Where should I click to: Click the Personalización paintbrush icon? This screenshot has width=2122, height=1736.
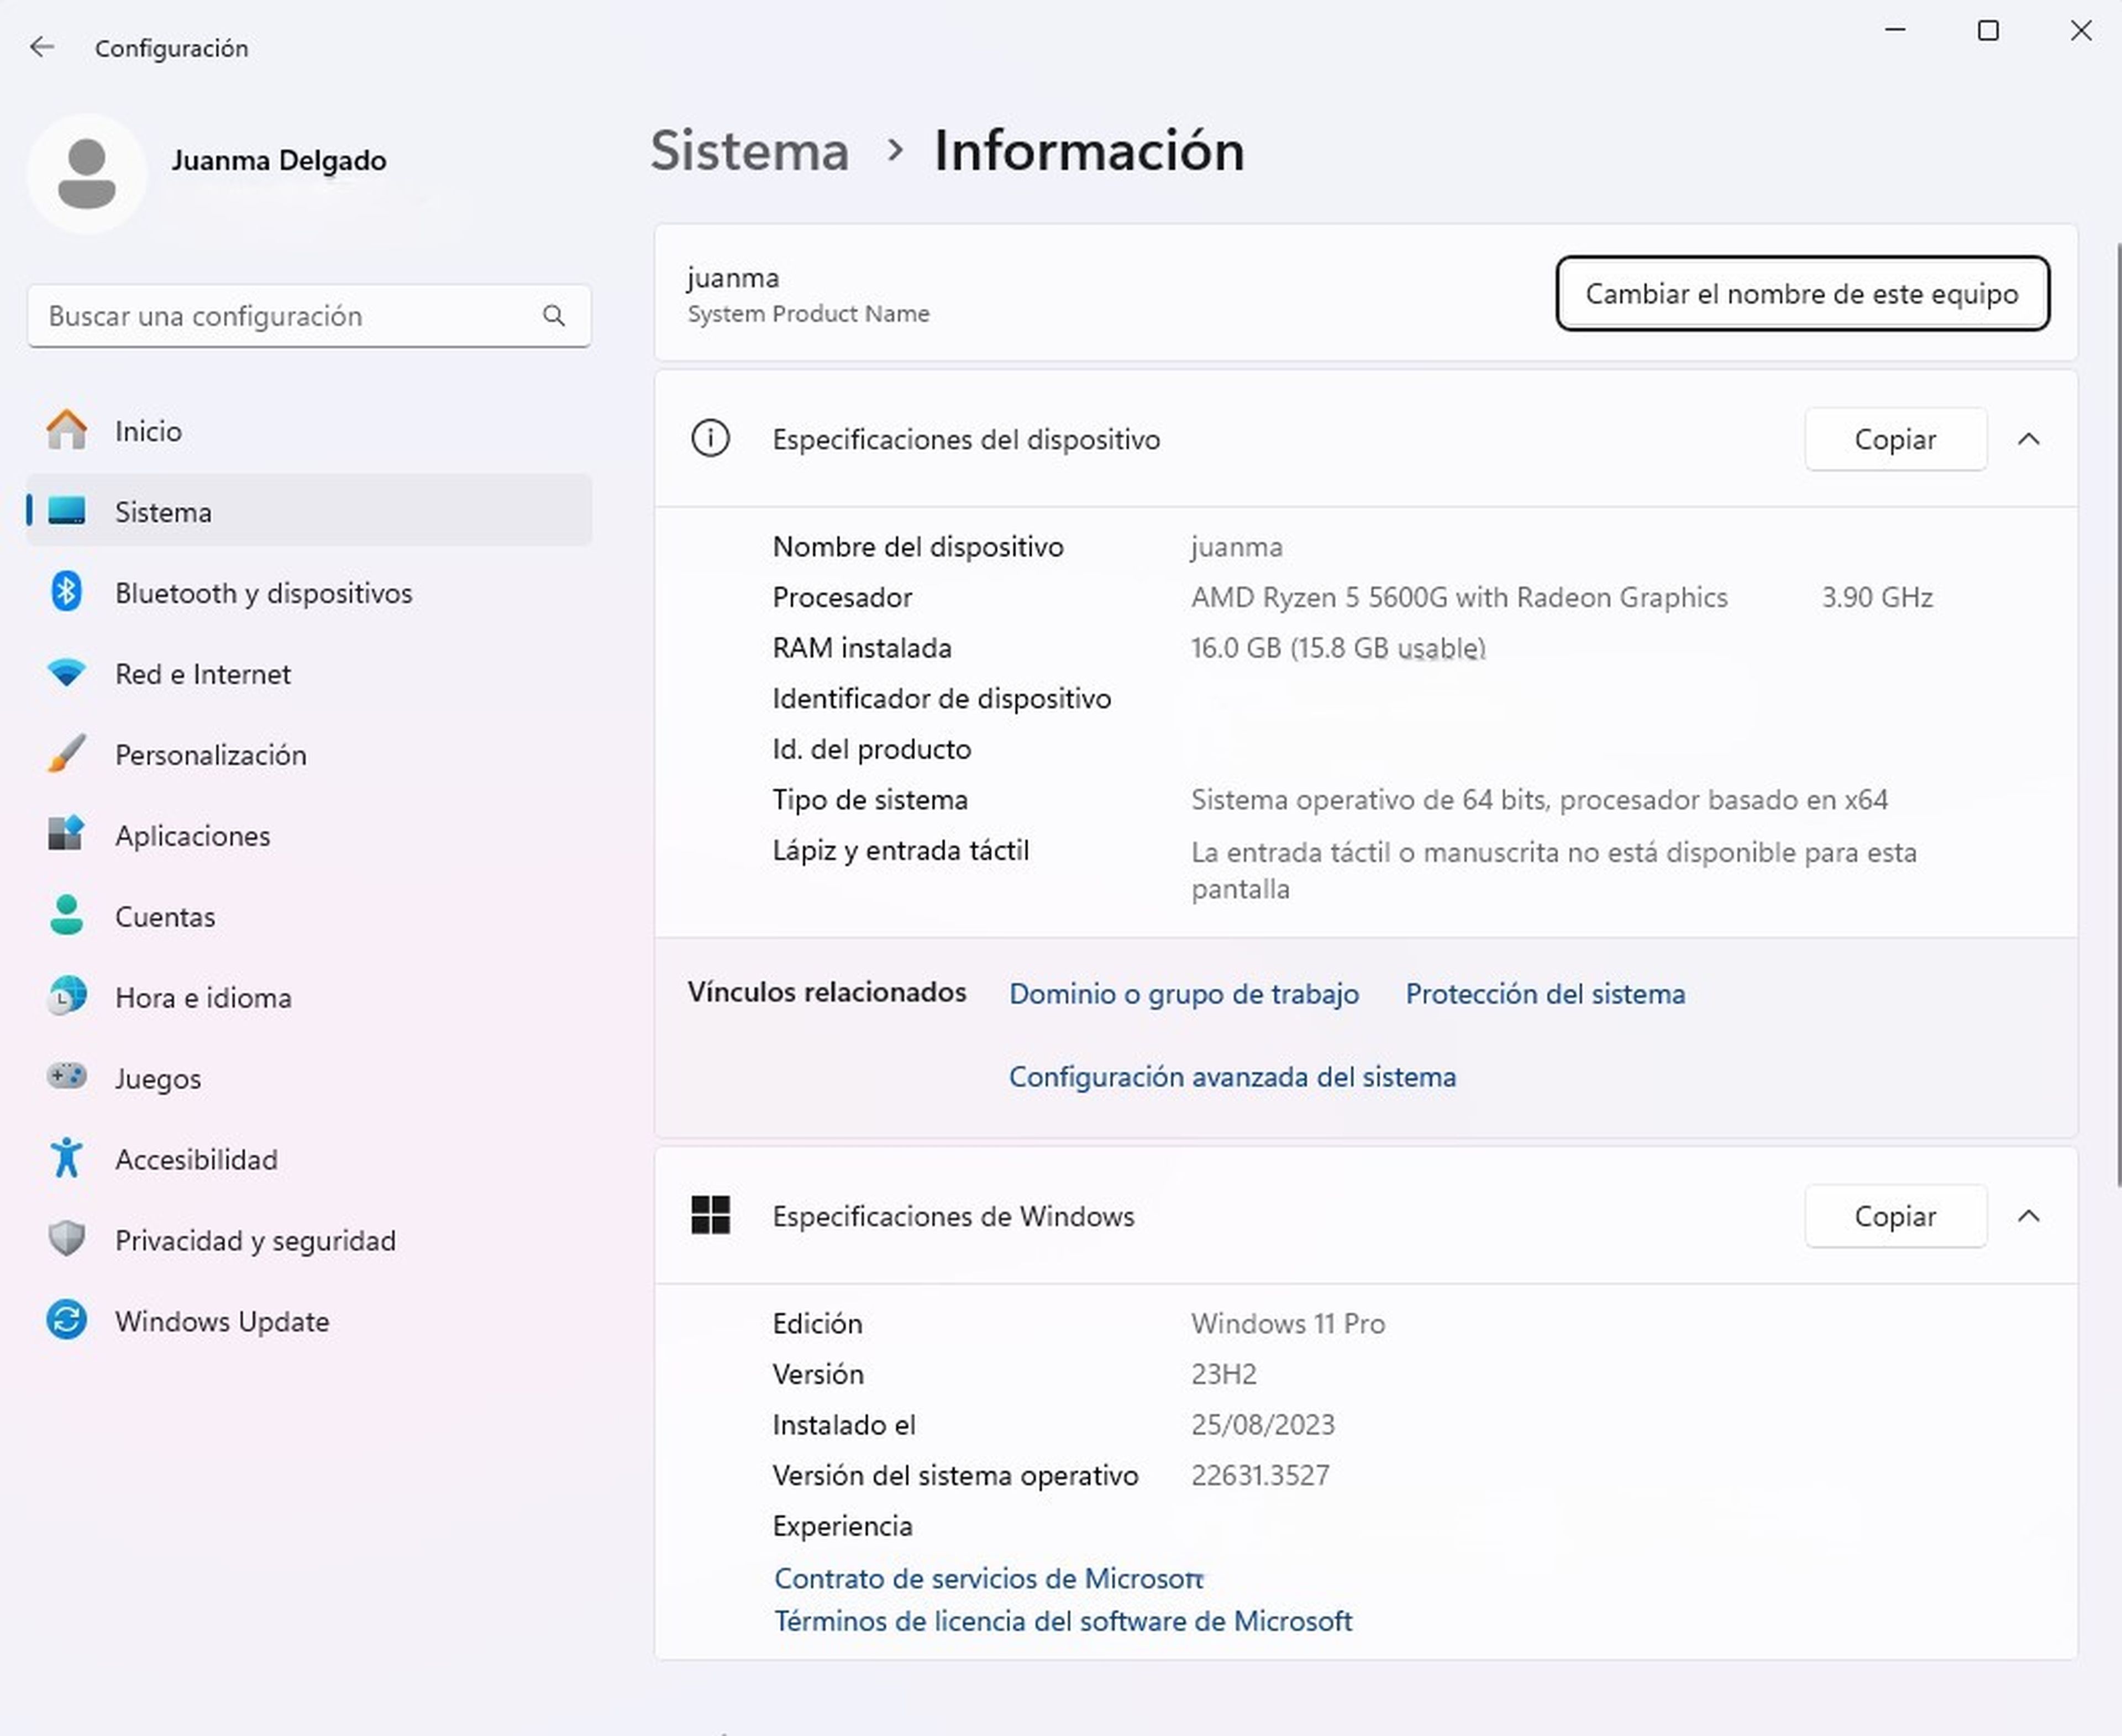[x=66, y=754]
